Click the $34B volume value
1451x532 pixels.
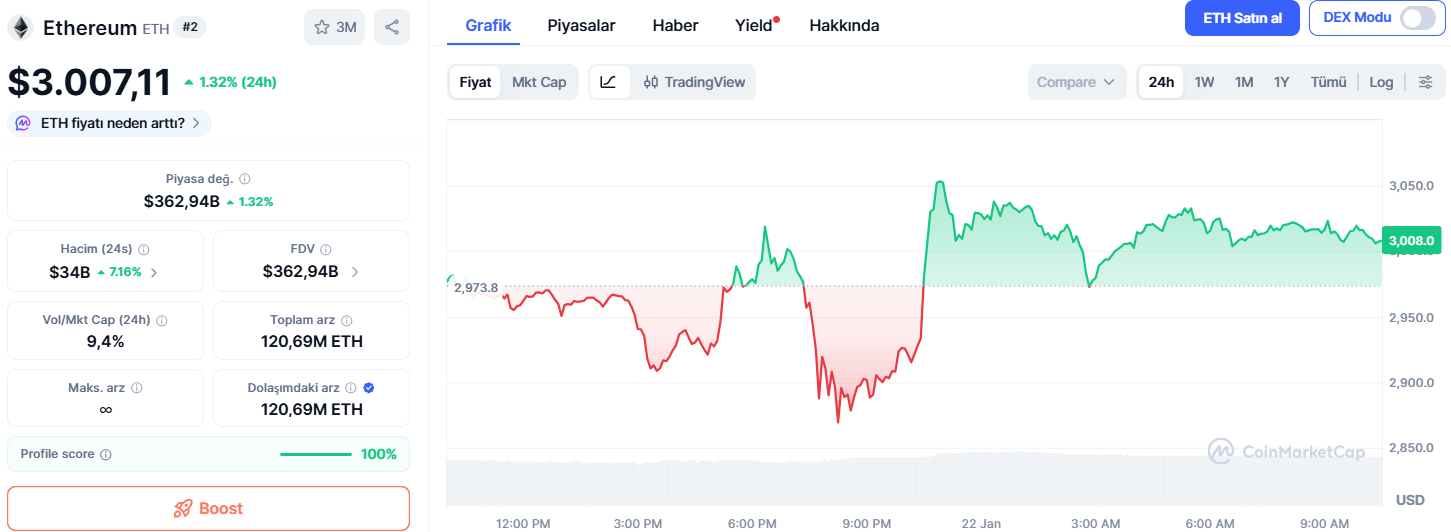coord(69,271)
